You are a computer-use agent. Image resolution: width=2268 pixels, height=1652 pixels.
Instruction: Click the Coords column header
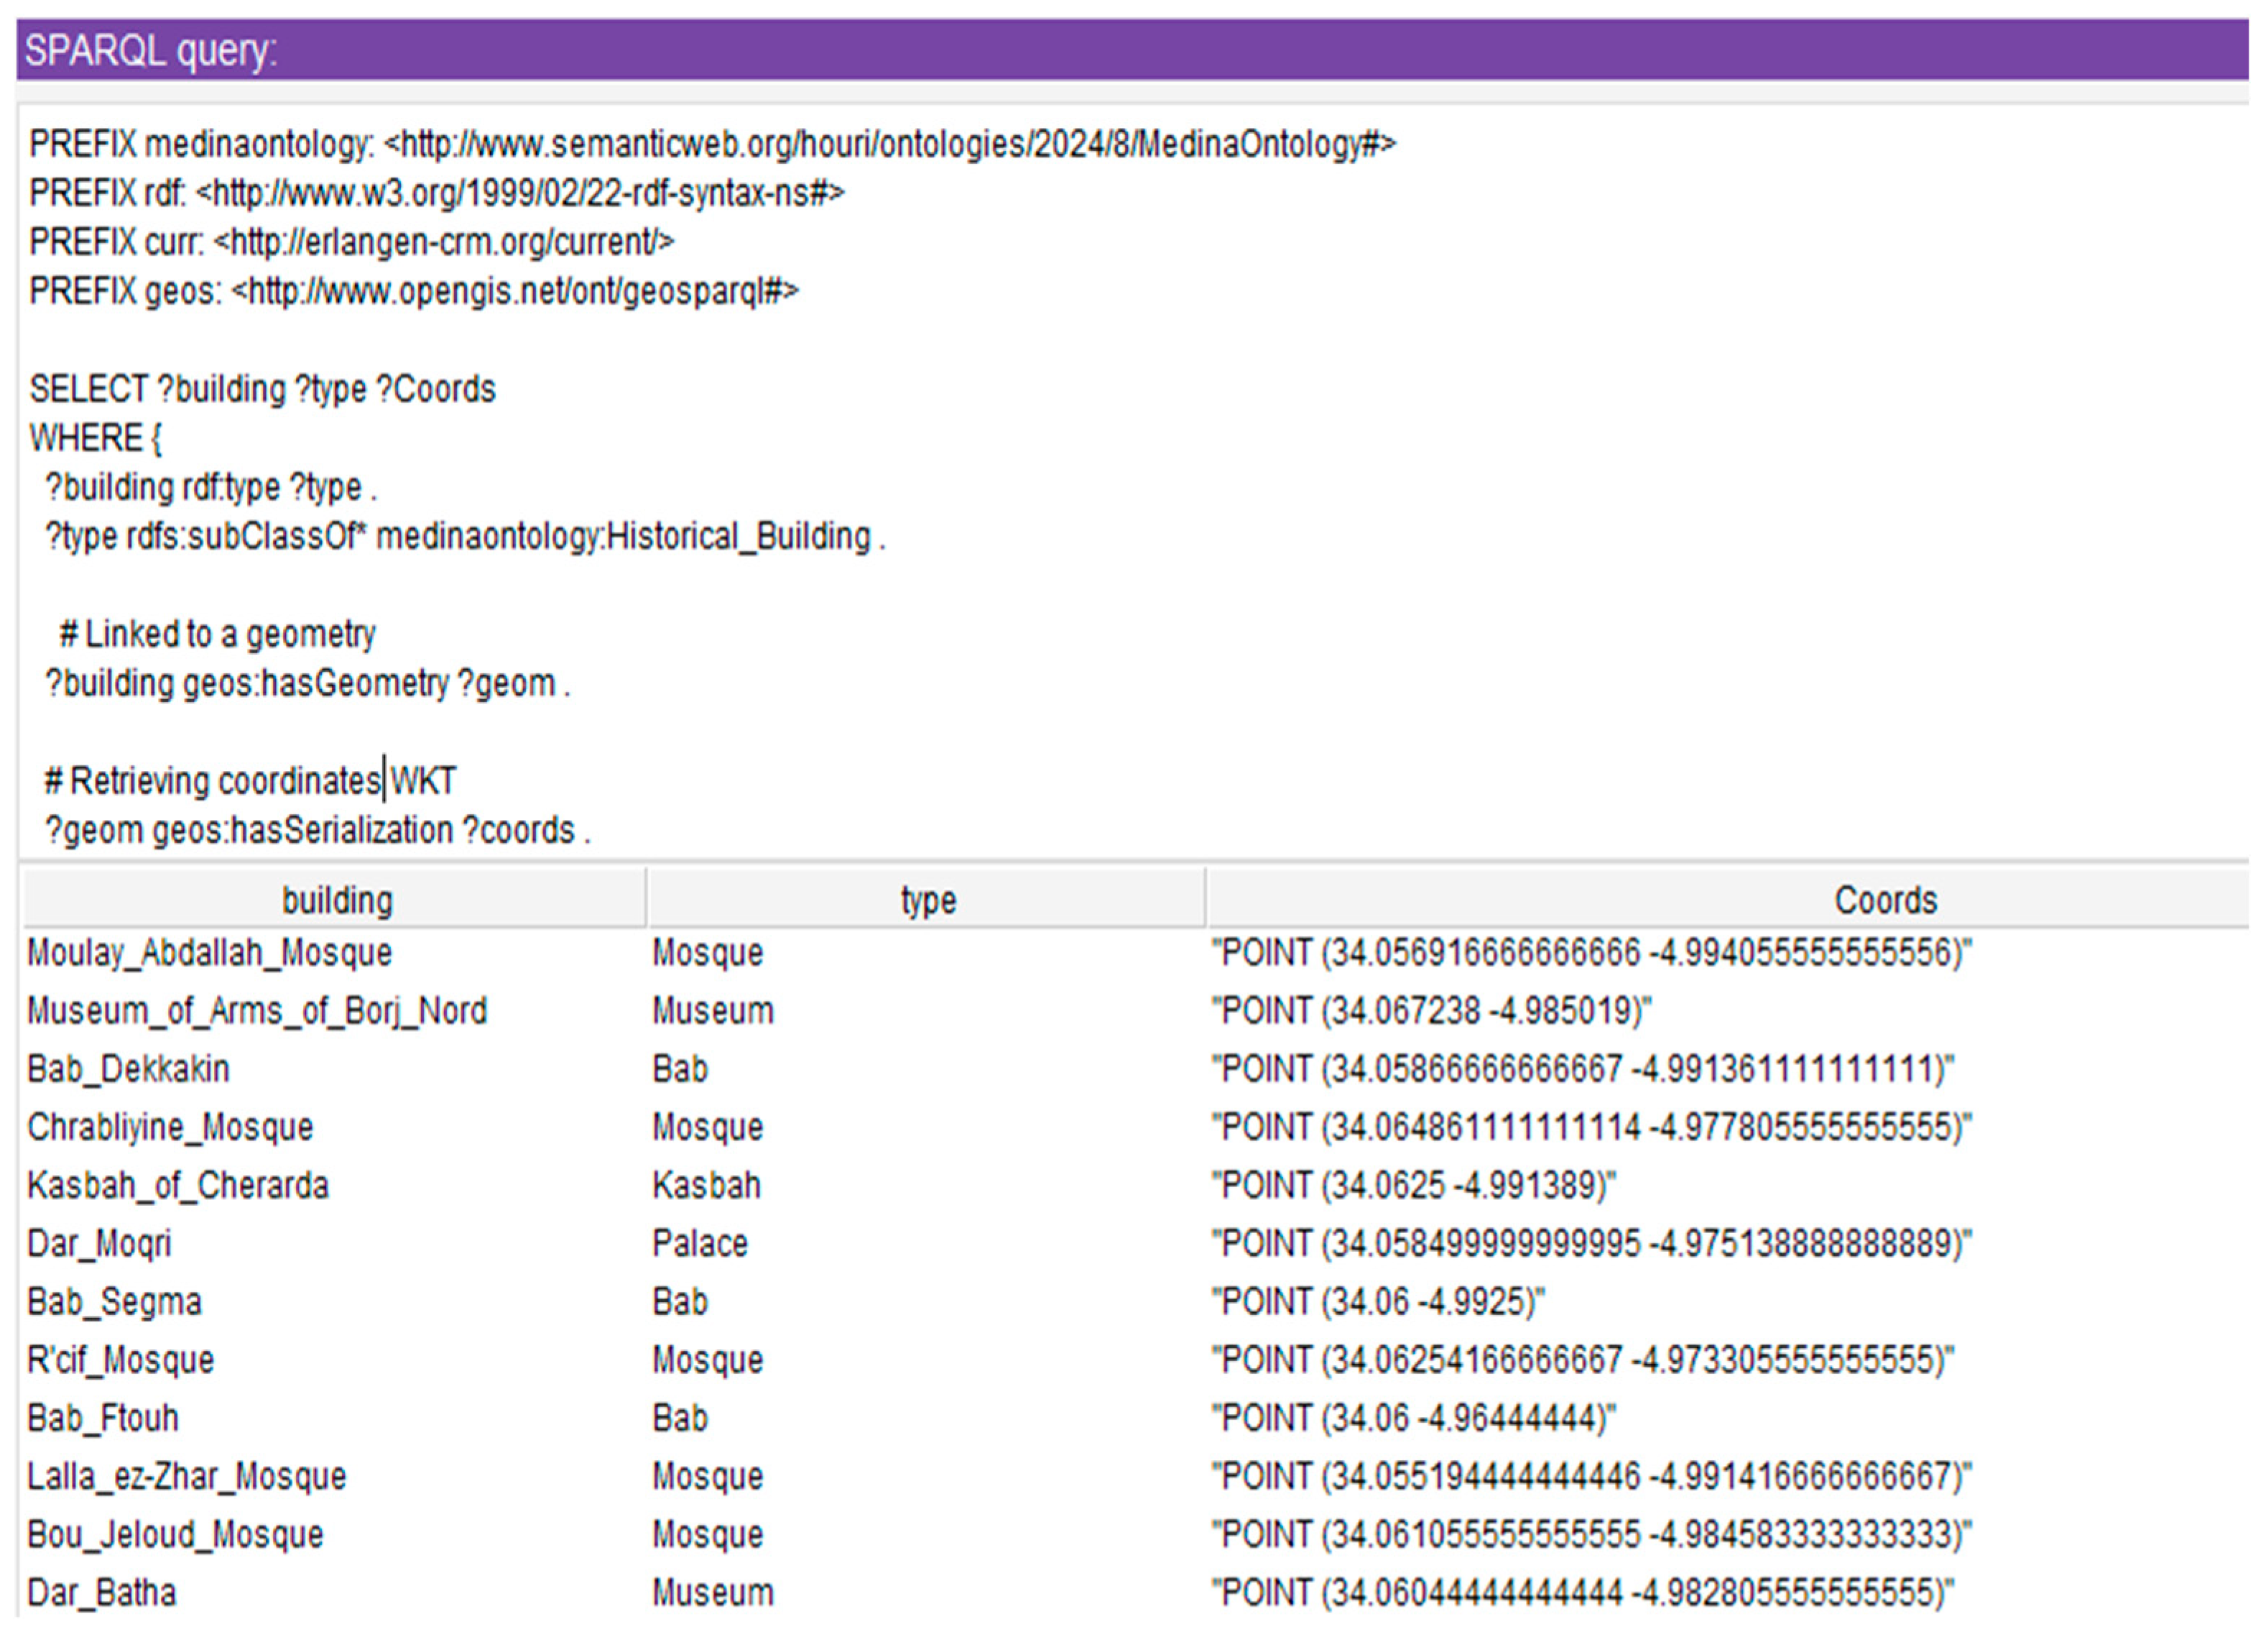[1884, 901]
